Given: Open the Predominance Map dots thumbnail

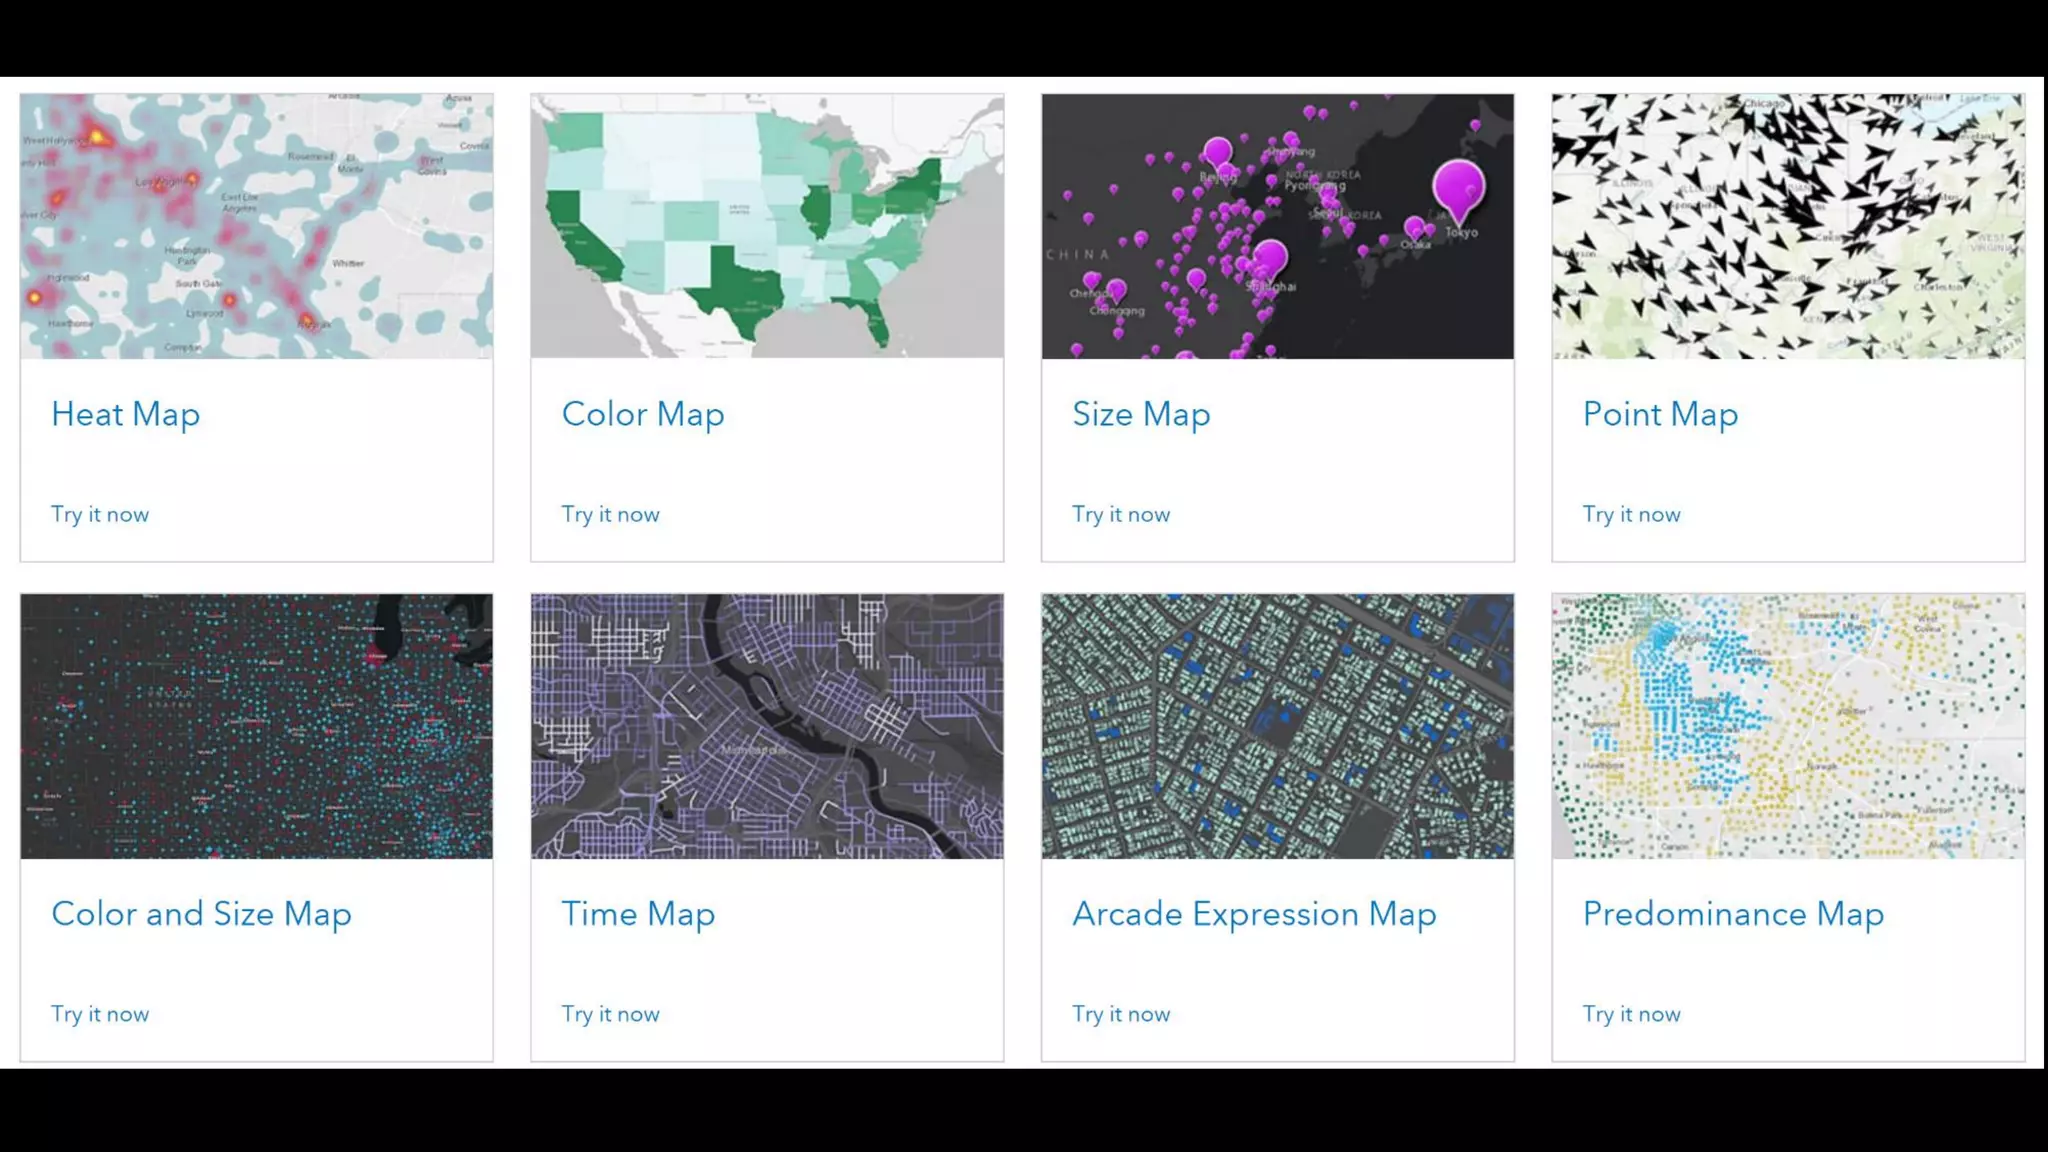Looking at the screenshot, I should point(1788,726).
